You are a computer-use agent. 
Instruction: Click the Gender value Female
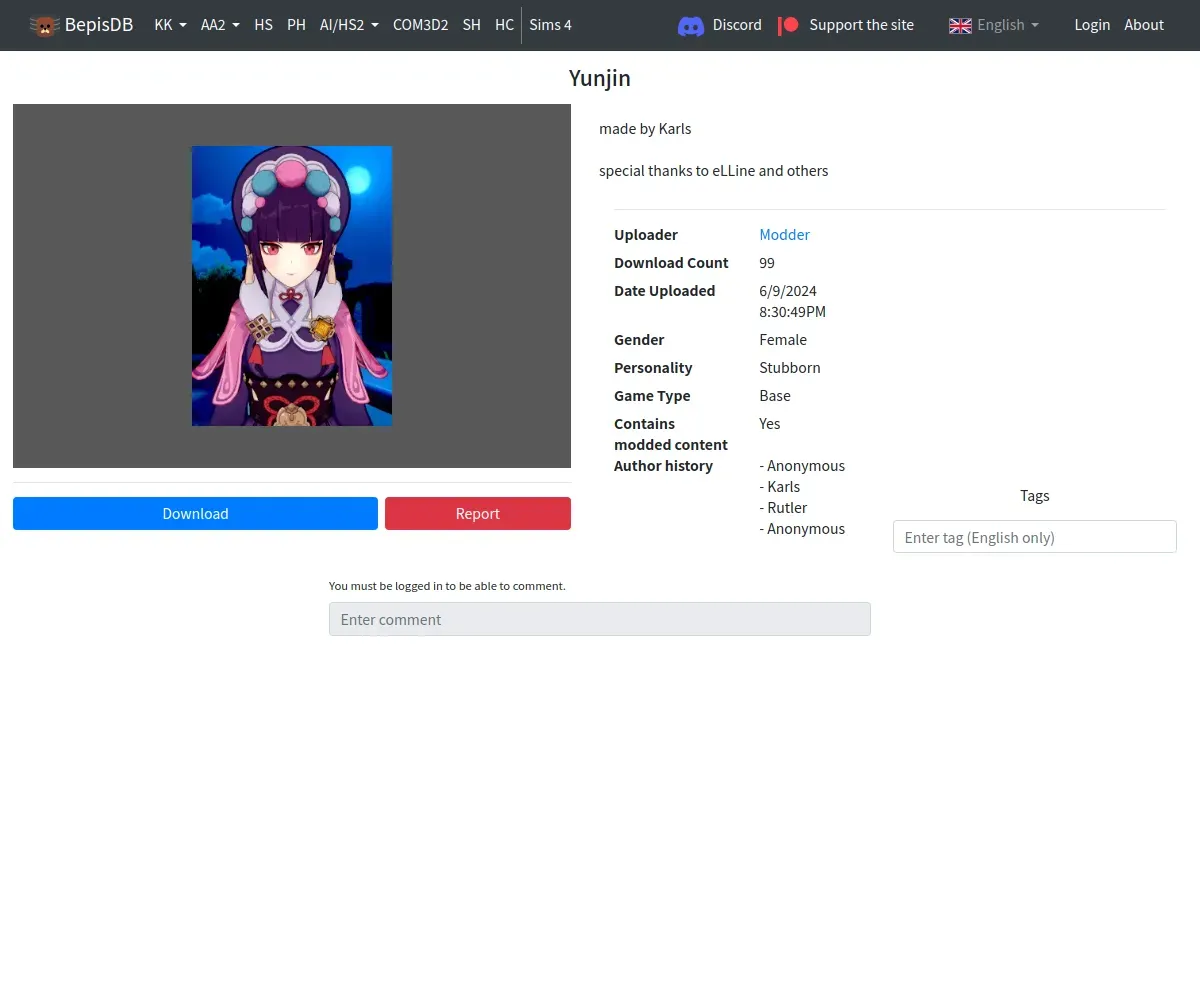[783, 339]
